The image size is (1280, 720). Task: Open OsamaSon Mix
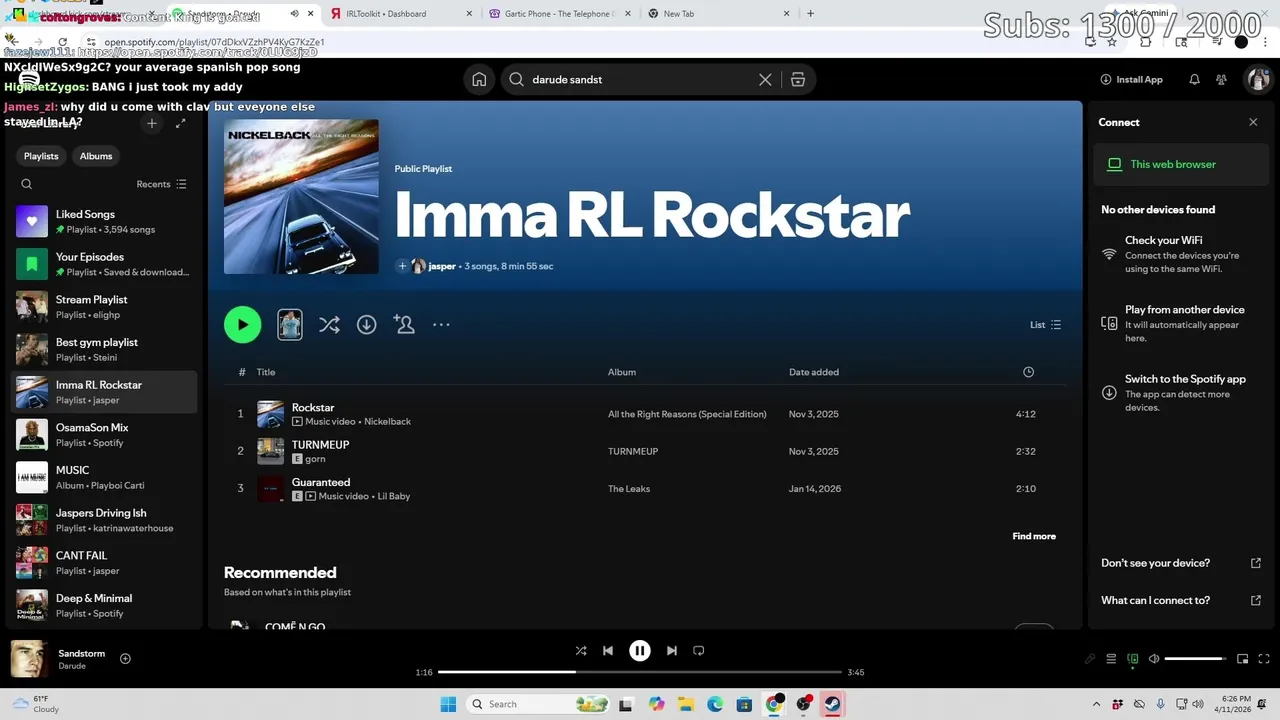pos(104,435)
